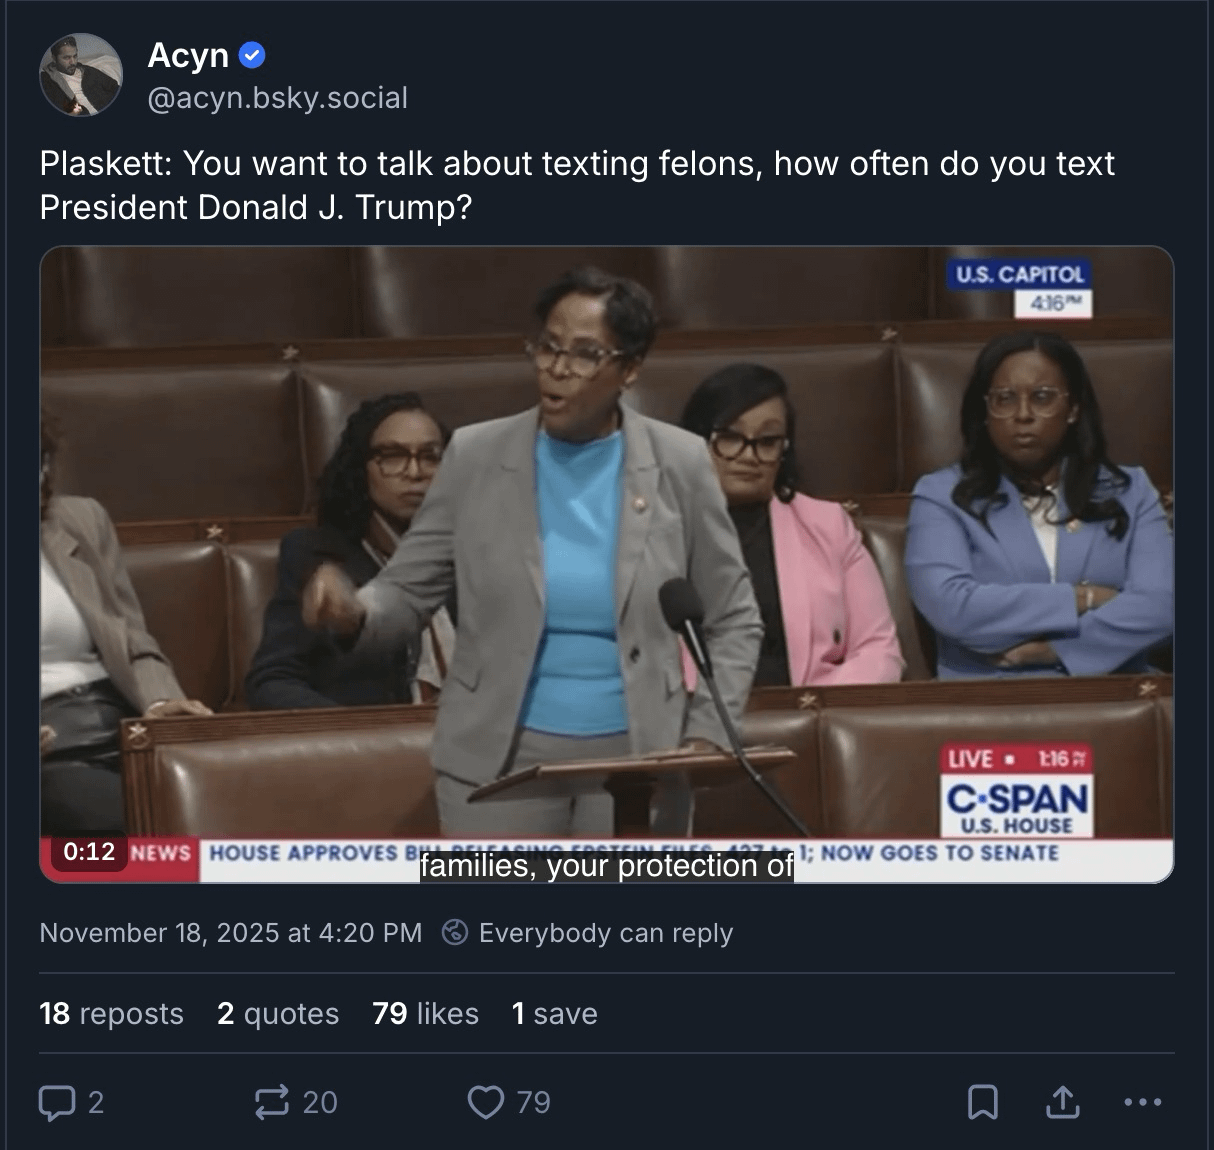Click the share upload icon
1214x1150 pixels.
point(1063,1102)
